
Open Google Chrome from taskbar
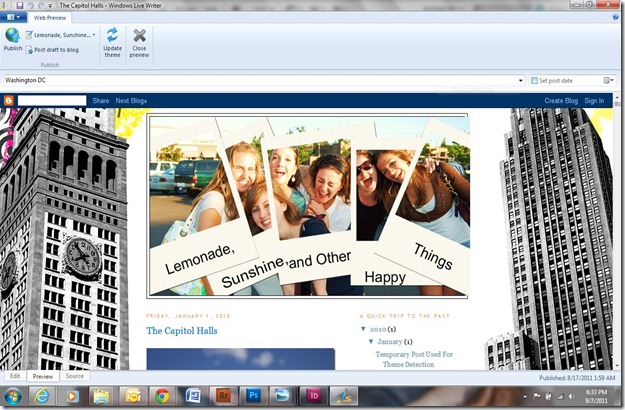162,396
